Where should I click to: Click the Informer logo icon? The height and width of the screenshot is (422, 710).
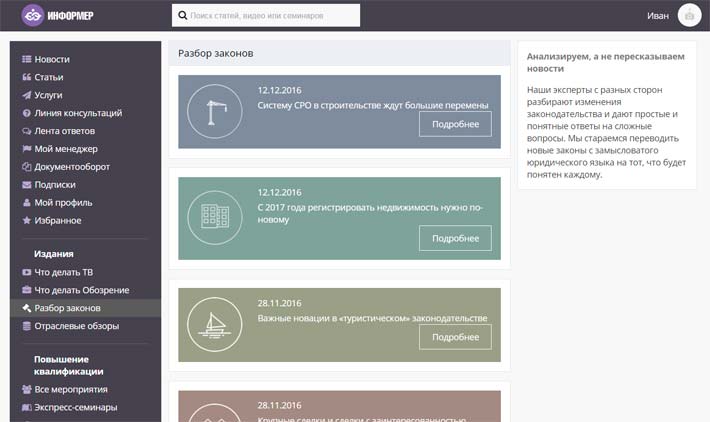(32, 15)
